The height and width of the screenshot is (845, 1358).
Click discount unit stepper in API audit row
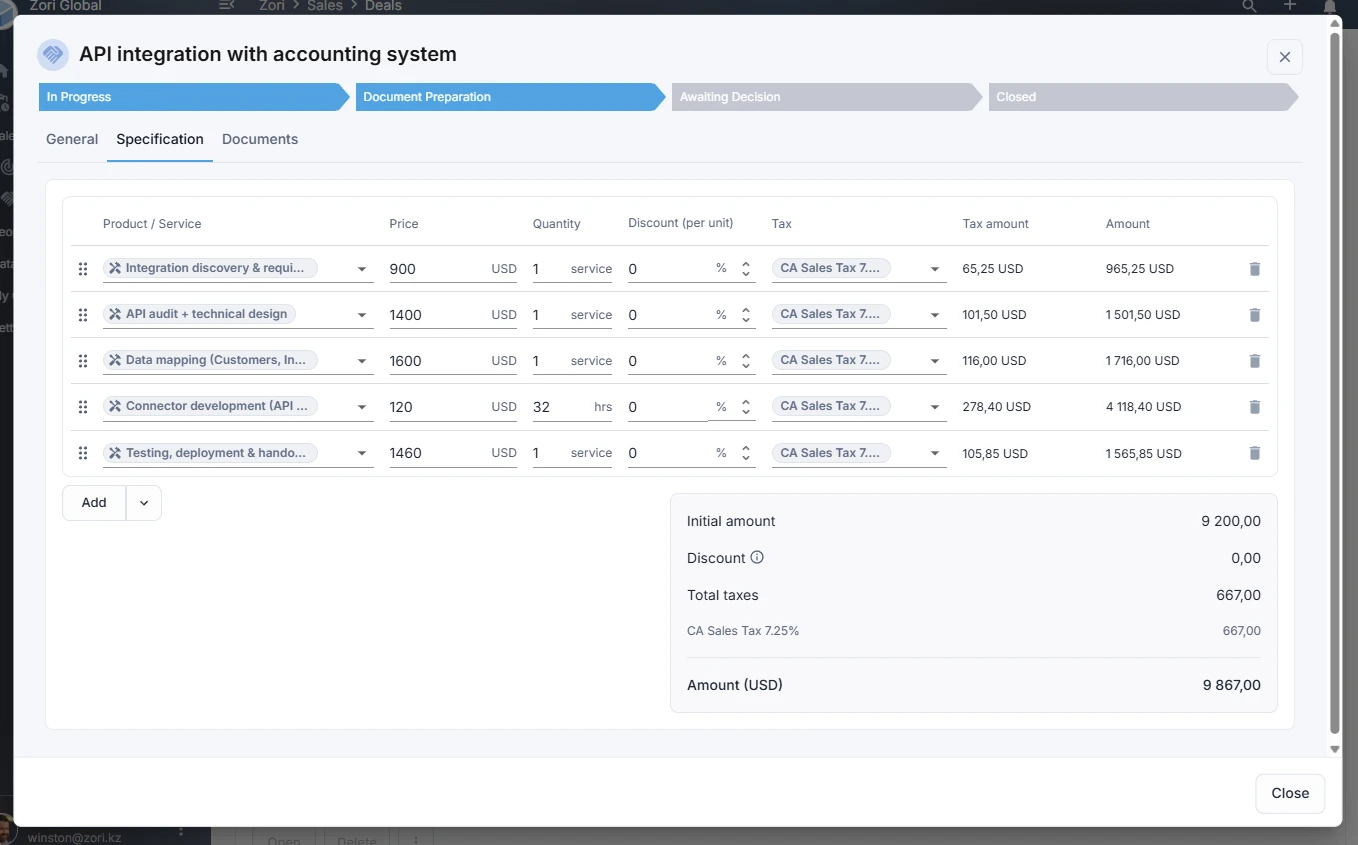point(746,315)
